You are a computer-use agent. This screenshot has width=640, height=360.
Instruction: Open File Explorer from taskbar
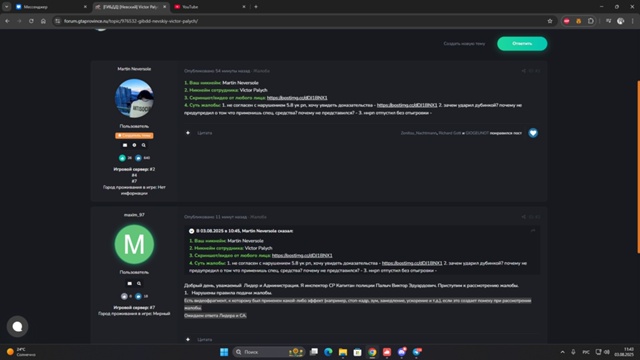pos(343,352)
